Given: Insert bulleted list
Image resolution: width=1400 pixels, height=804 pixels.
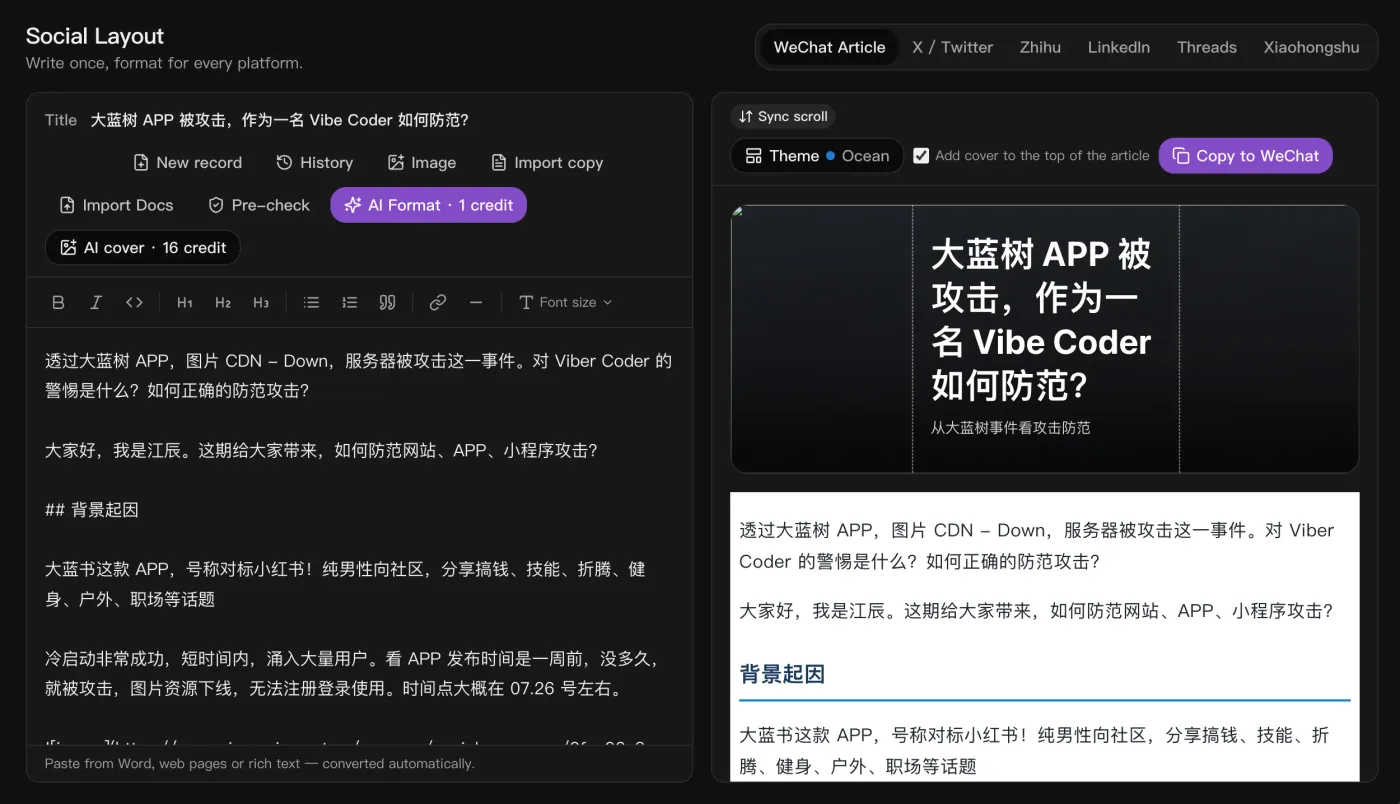Looking at the screenshot, I should (311, 302).
